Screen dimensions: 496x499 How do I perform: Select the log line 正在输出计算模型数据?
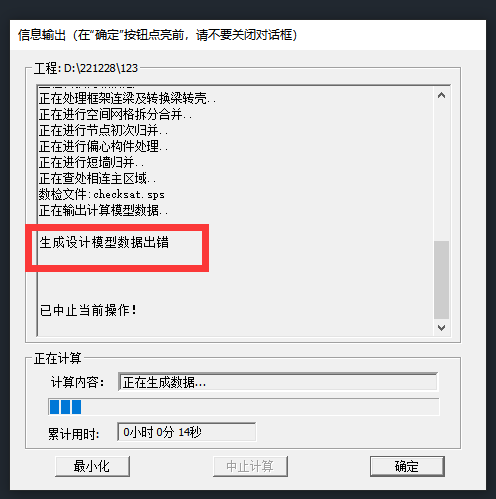click(x=103, y=210)
